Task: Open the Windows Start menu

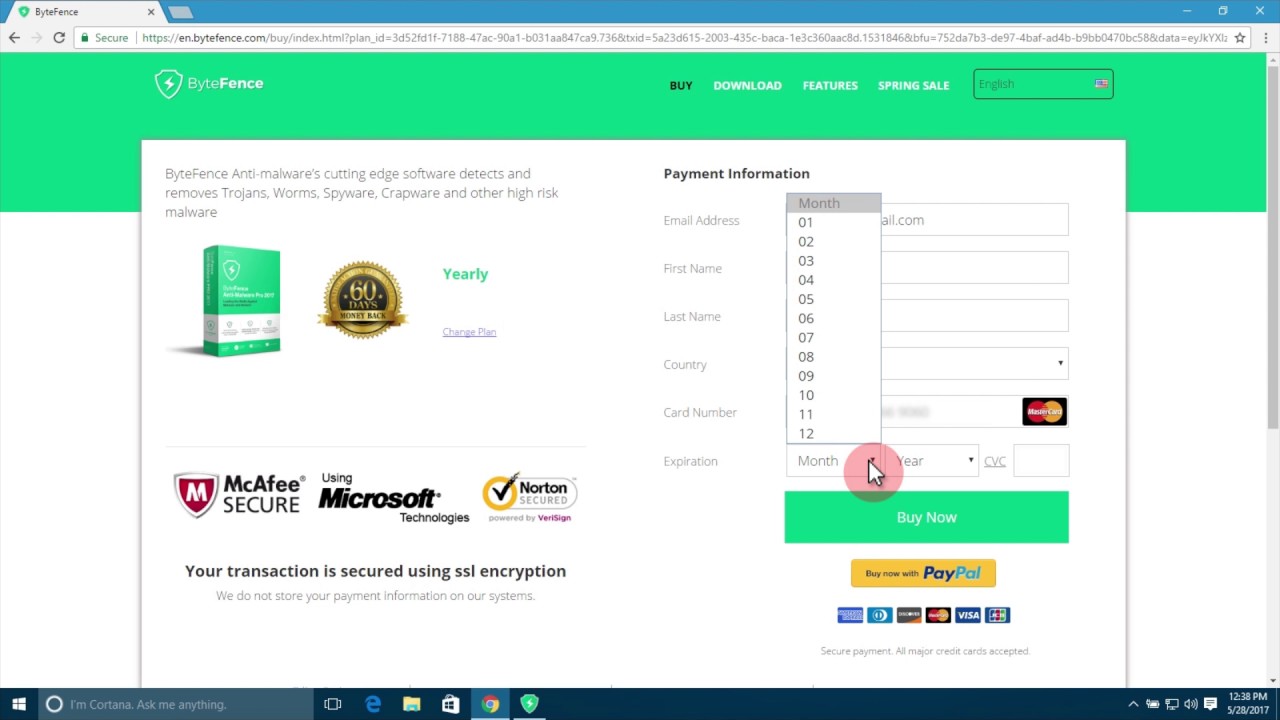Action: click(x=19, y=704)
